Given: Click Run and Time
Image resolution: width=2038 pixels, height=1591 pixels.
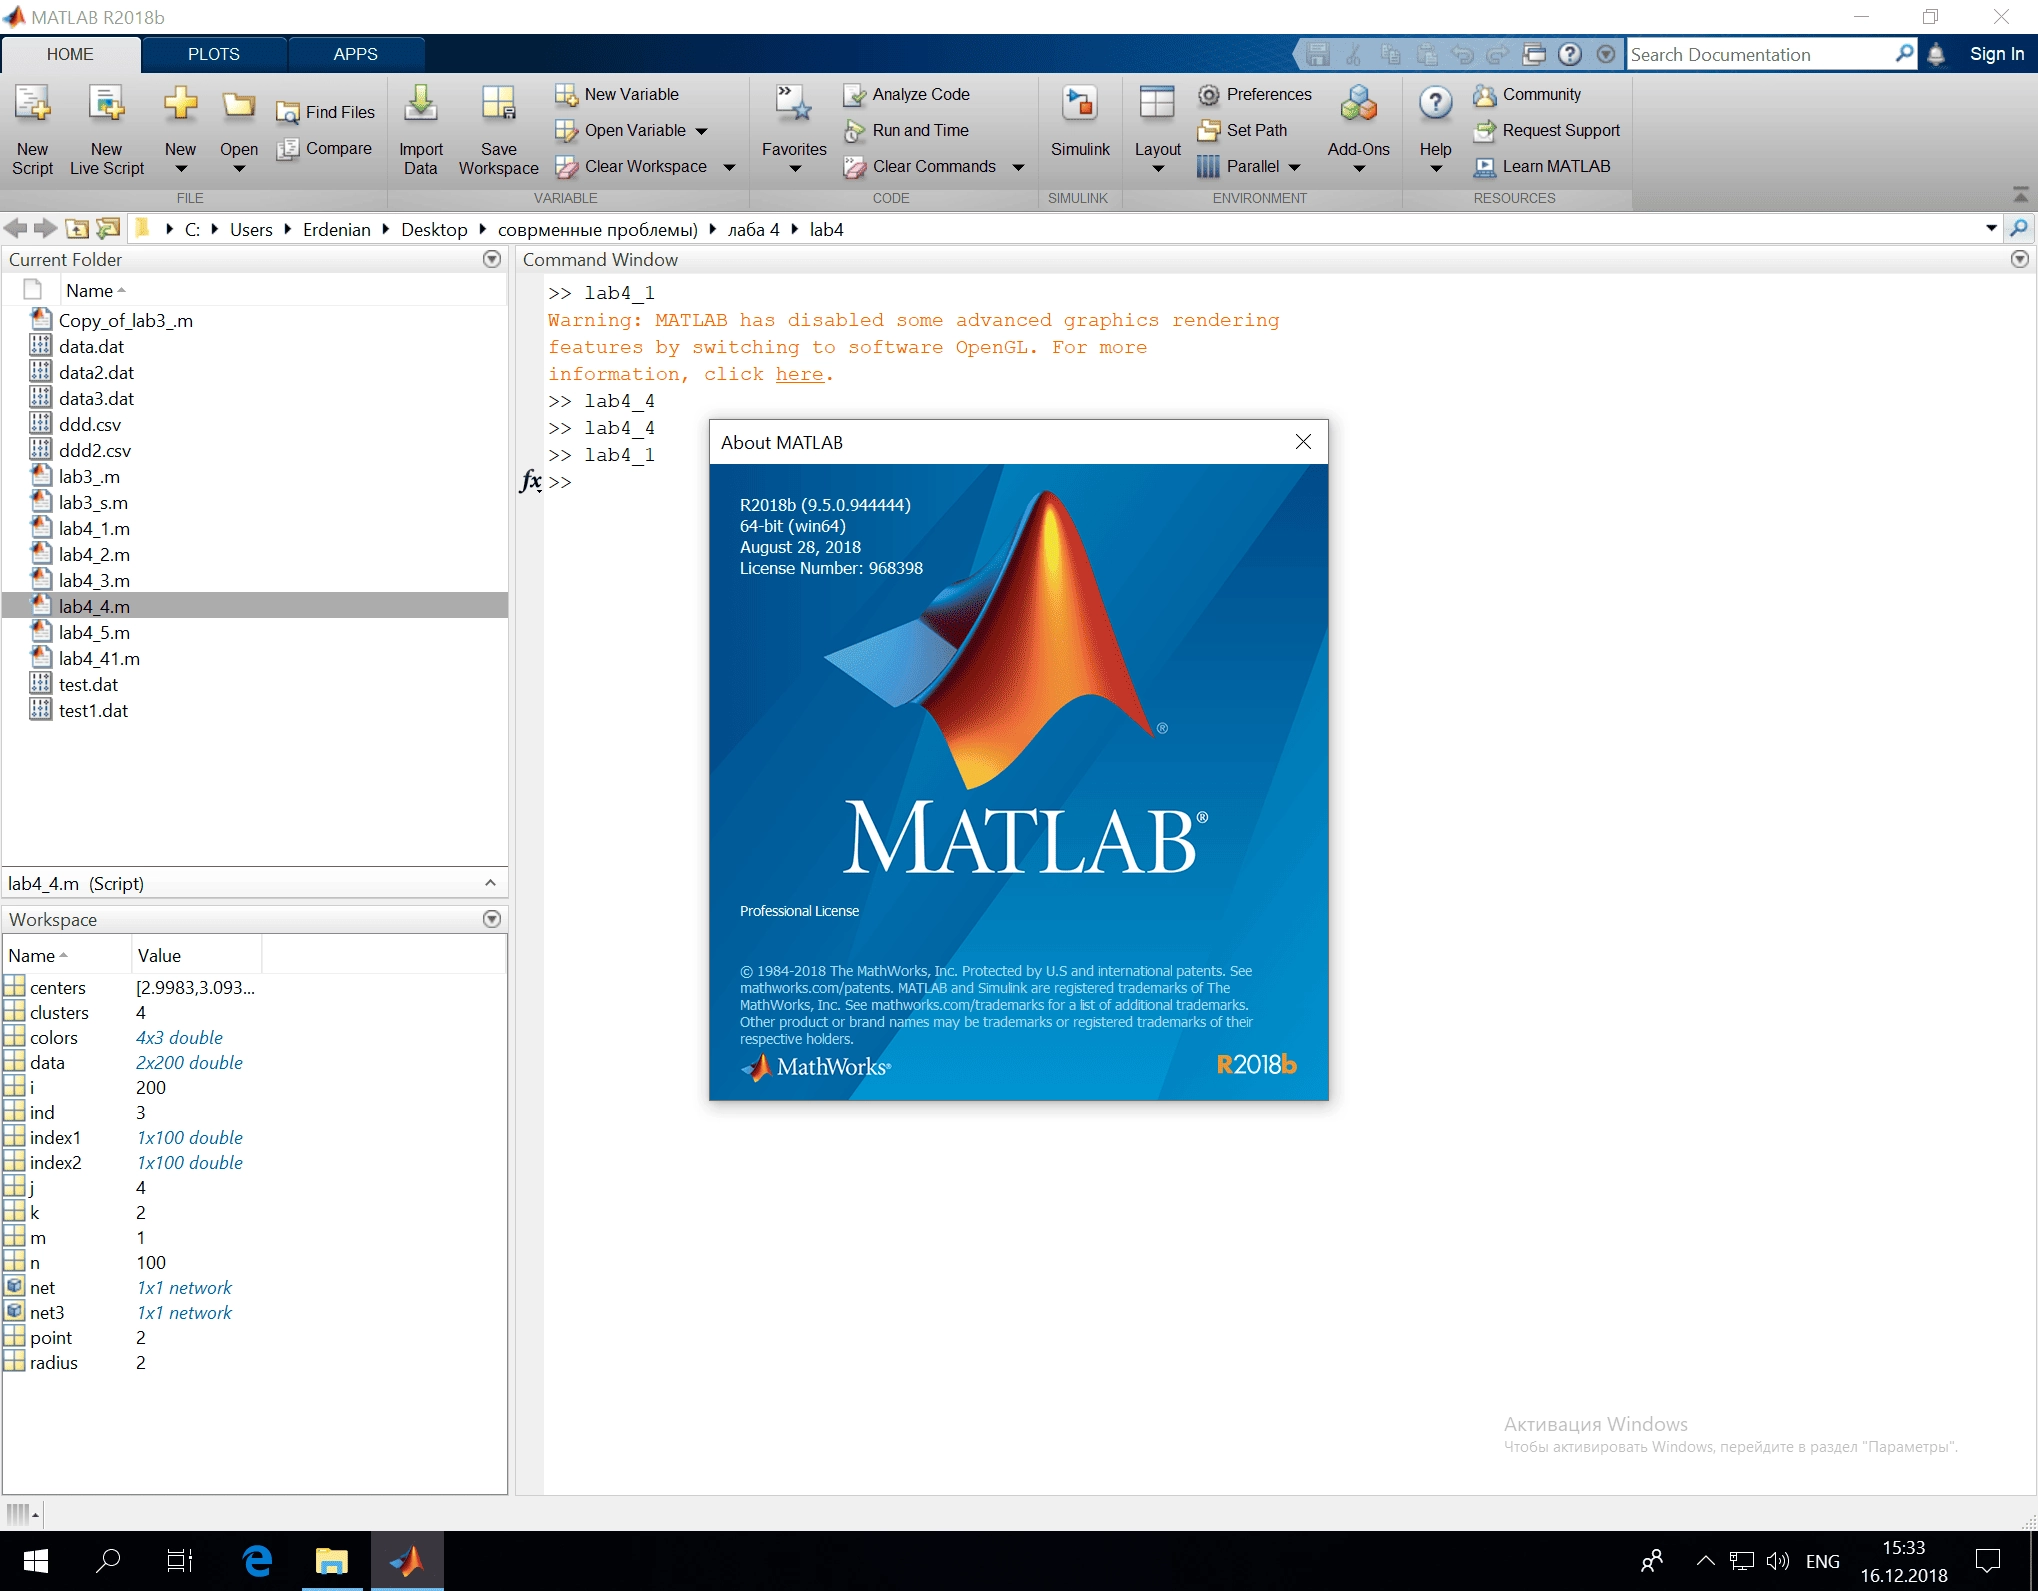Looking at the screenshot, I should click(x=906, y=130).
